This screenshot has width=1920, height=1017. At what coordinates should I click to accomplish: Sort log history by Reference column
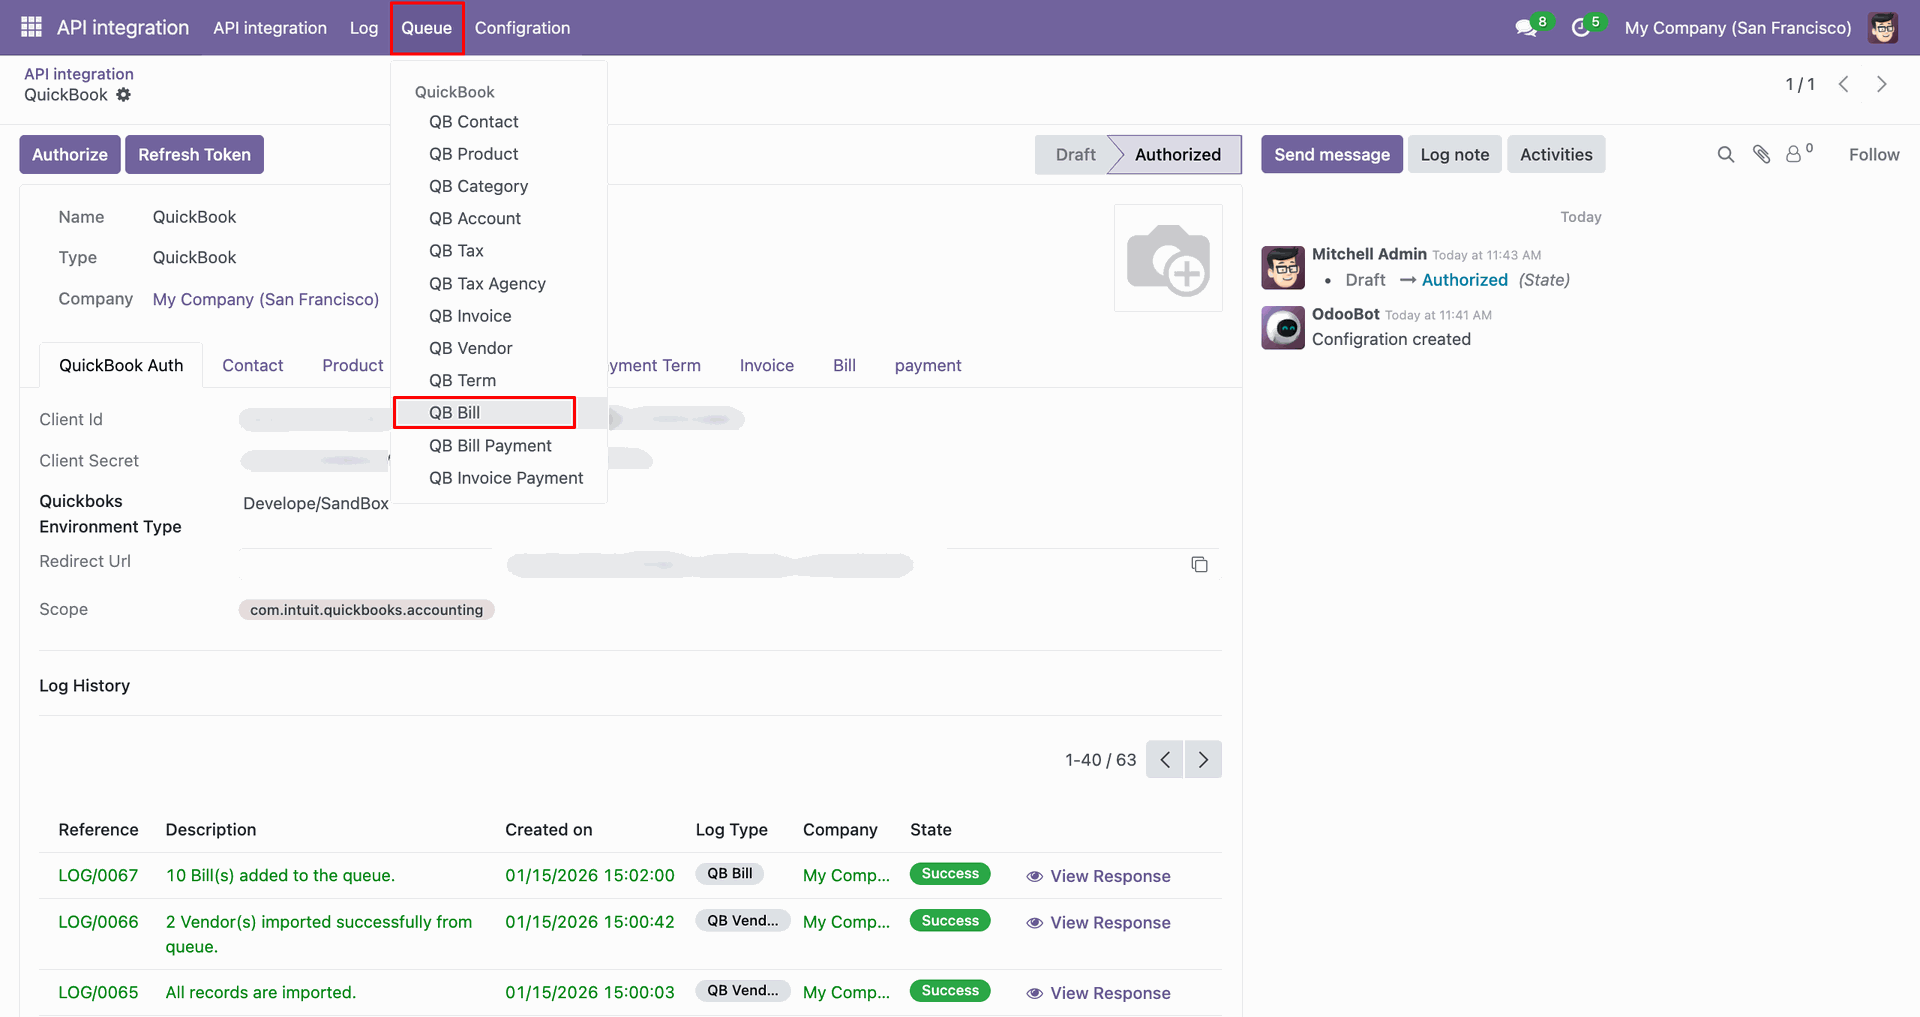(98, 830)
